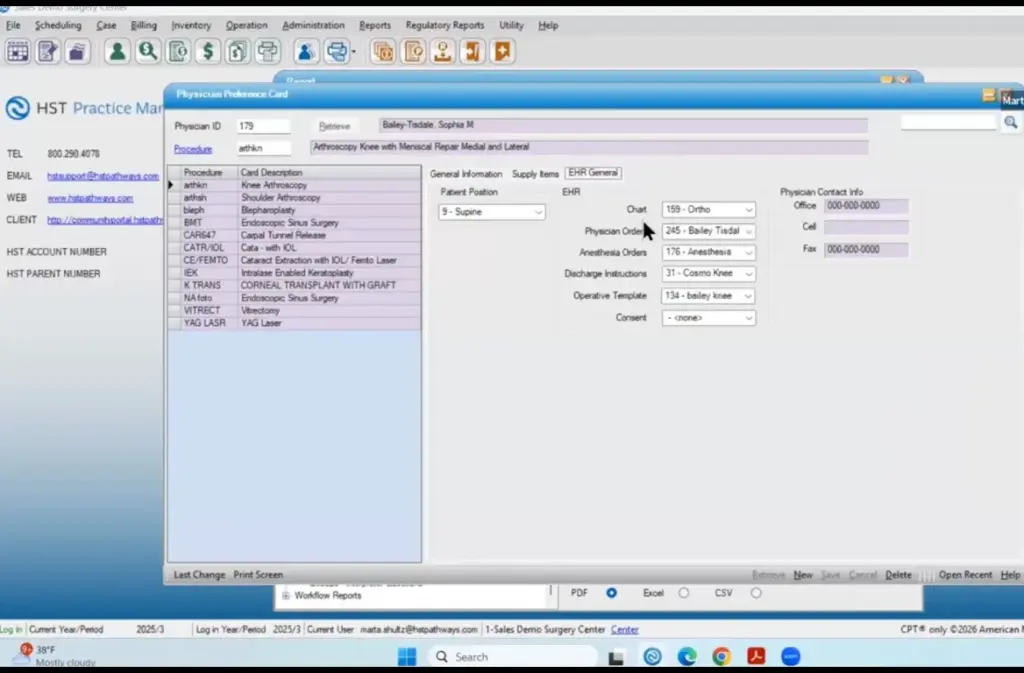The width and height of the screenshot is (1024, 673).
Task: Expand the Workflow Reports tree node
Action: (285, 595)
